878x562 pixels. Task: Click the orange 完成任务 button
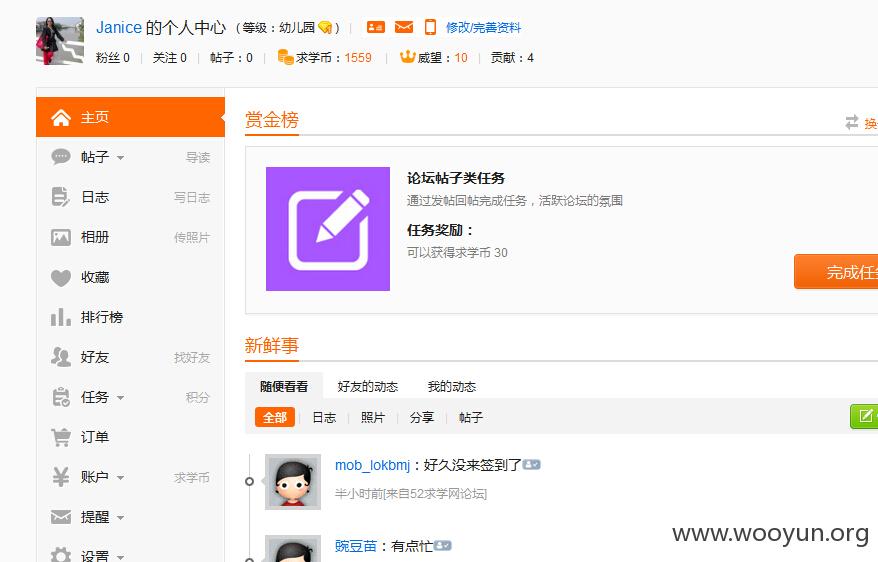[836, 272]
